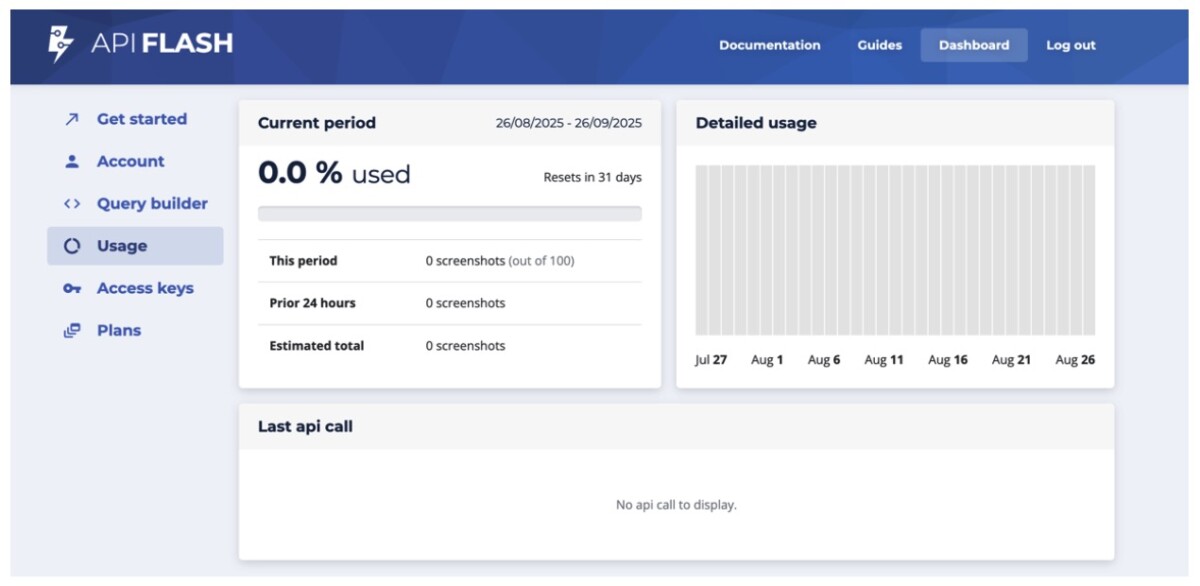Click the chart bar above Aug 26
The height and width of the screenshot is (586, 1200).
coord(1088,250)
